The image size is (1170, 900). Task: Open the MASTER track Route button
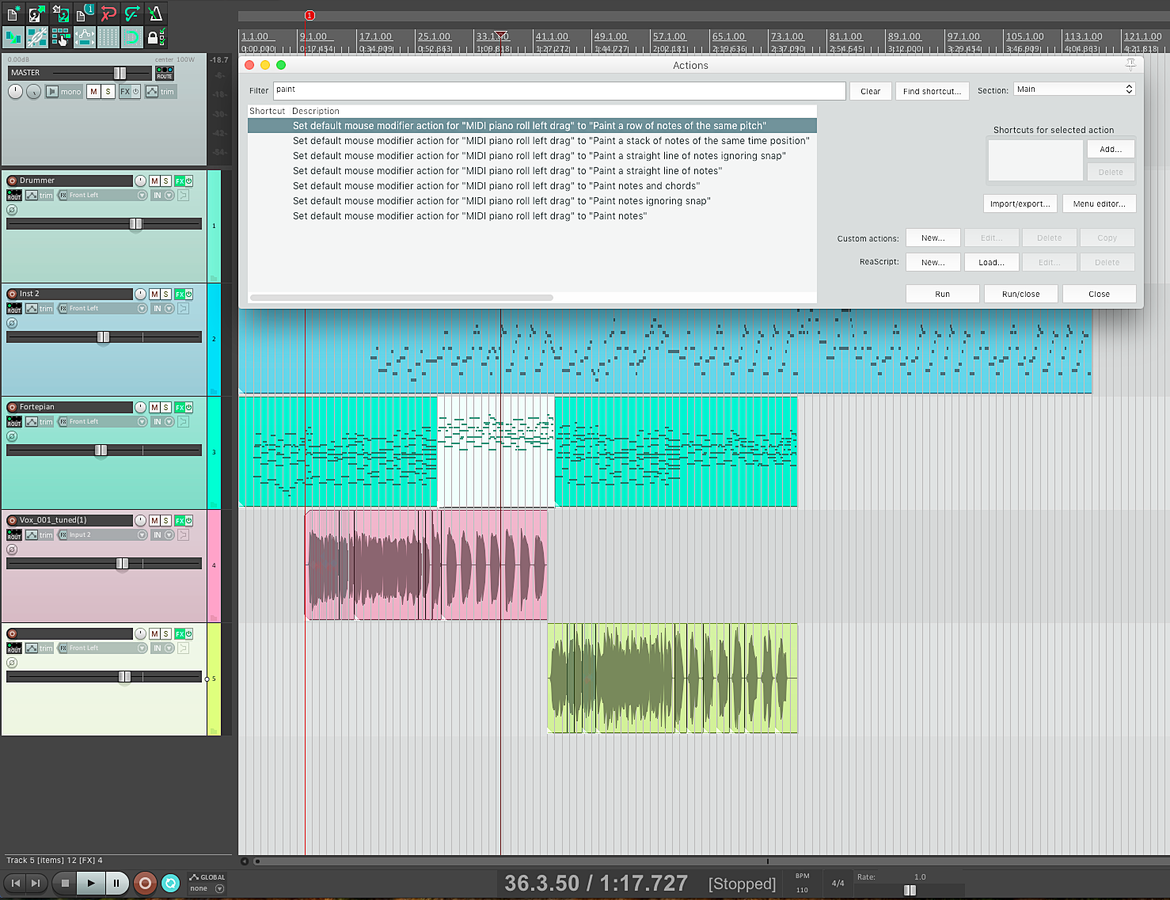pyautogui.click(x=164, y=73)
